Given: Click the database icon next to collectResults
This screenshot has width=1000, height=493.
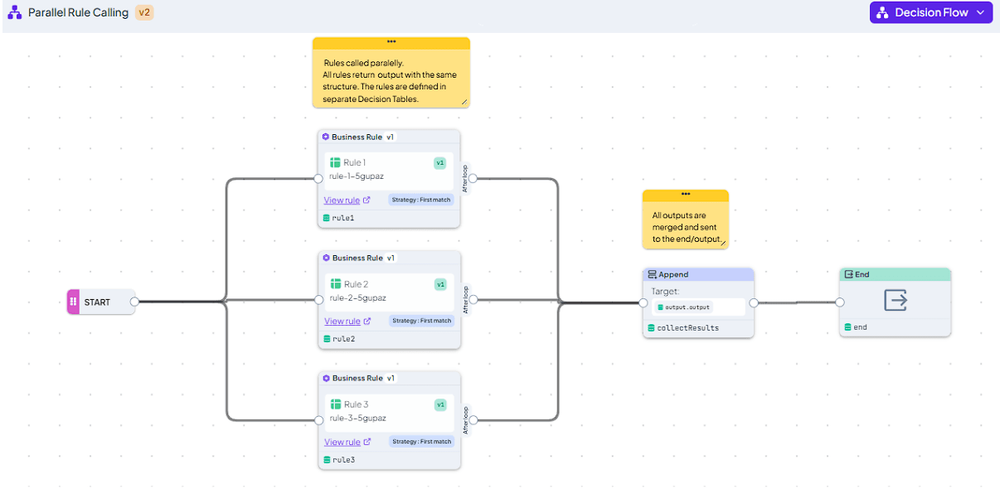Looking at the screenshot, I should pos(651,328).
